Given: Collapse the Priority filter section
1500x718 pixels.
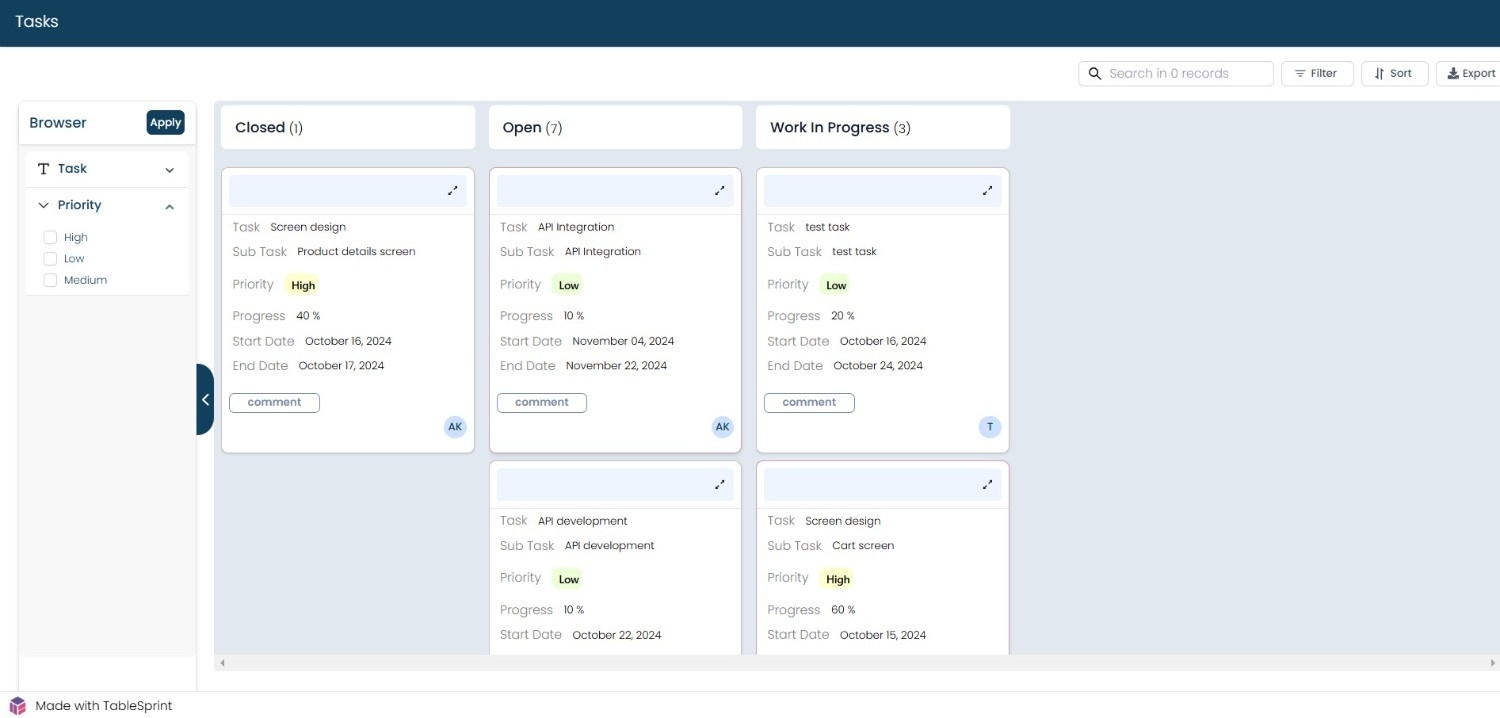Looking at the screenshot, I should [169, 206].
